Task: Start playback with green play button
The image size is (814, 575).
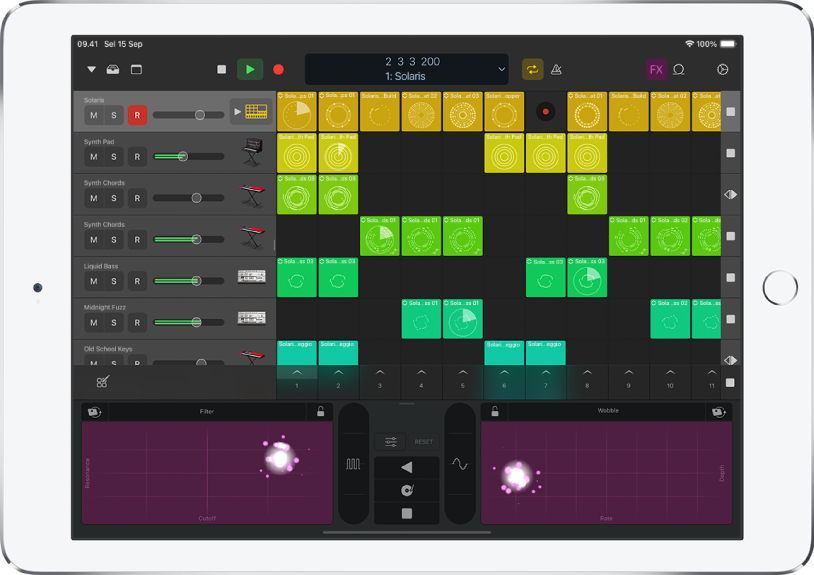Action: pyautogui.click(x=250, y=69)
